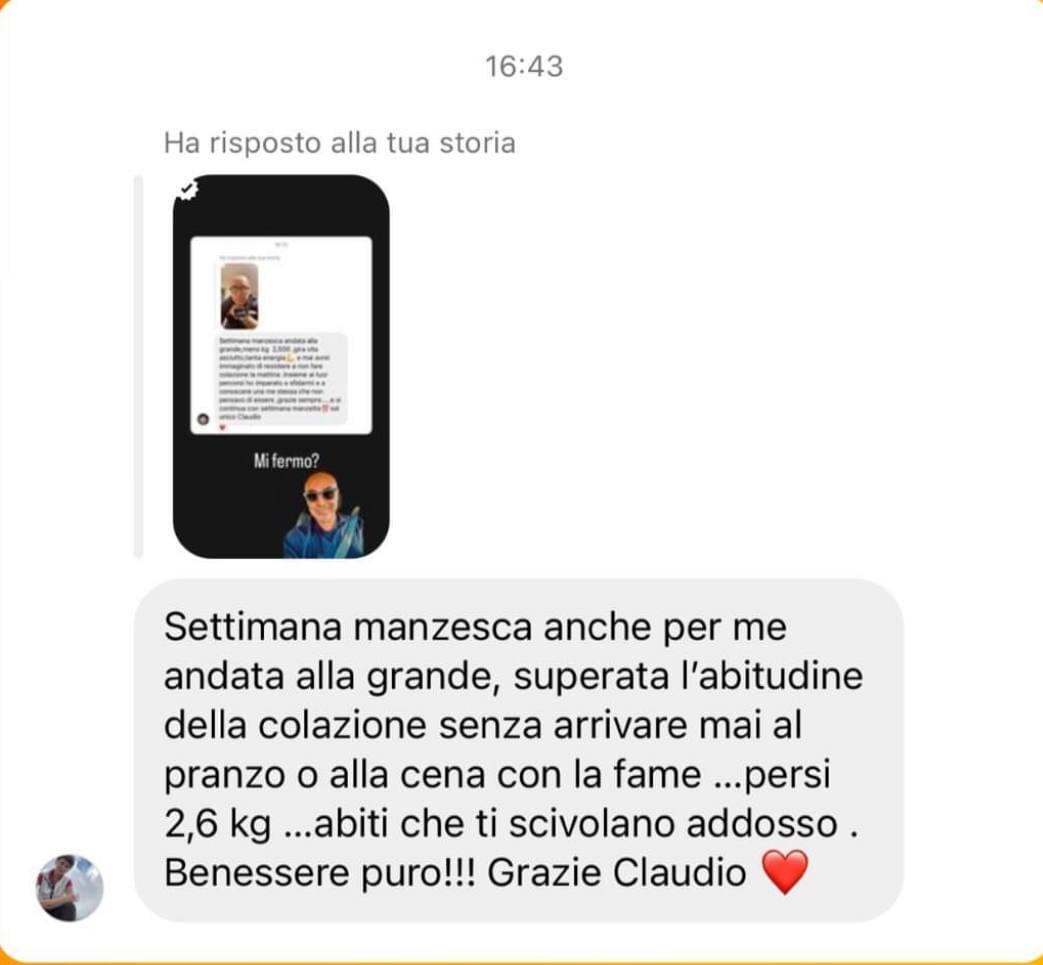
Task: Click the tiny avatar inside nested screenshot
Action: 204,419
